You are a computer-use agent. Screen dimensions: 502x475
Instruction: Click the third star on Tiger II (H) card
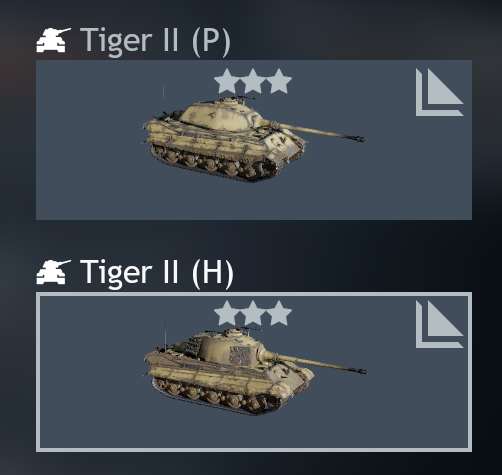click(x=279, y=313)
